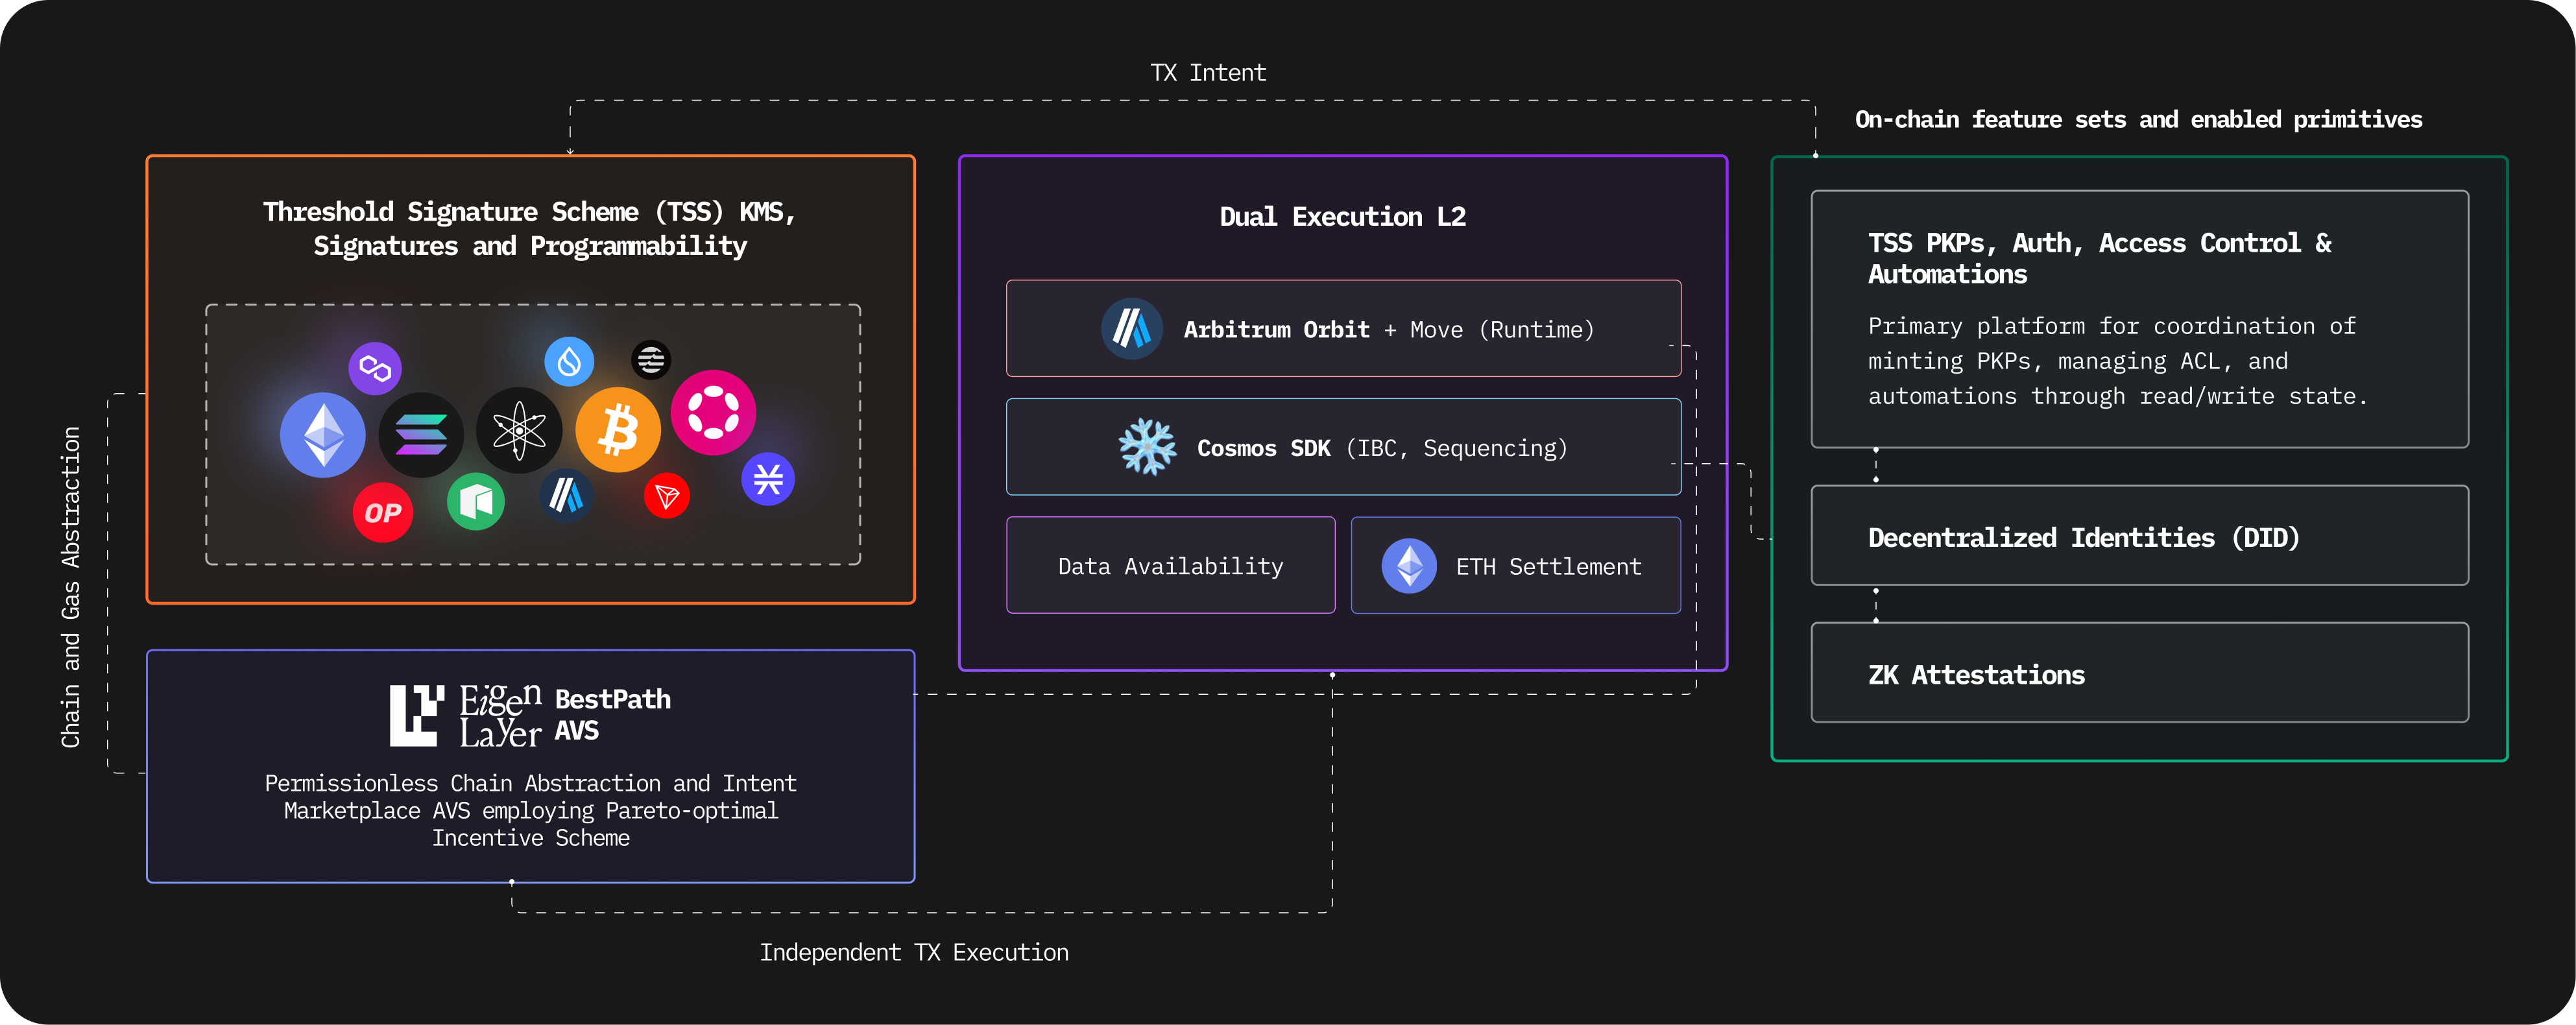Click the blue Sui droplet logo

click(569, 361)
